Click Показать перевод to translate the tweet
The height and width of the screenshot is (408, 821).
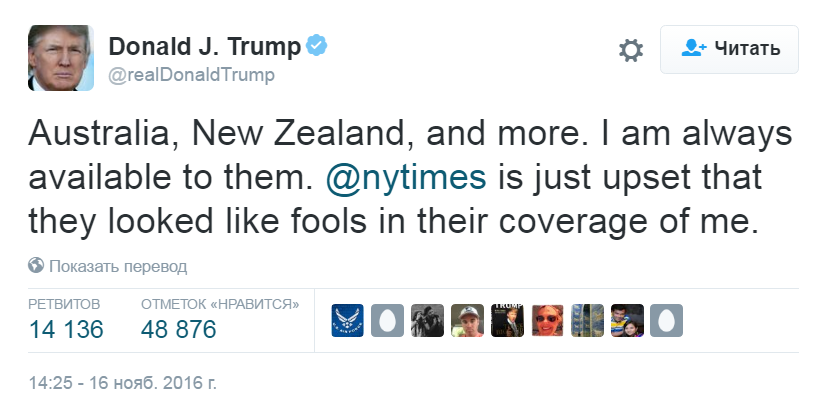tap(118, 266)
